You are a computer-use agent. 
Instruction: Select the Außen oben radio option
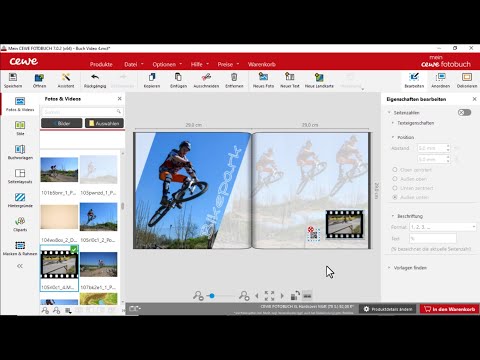(x=395, y=179)
